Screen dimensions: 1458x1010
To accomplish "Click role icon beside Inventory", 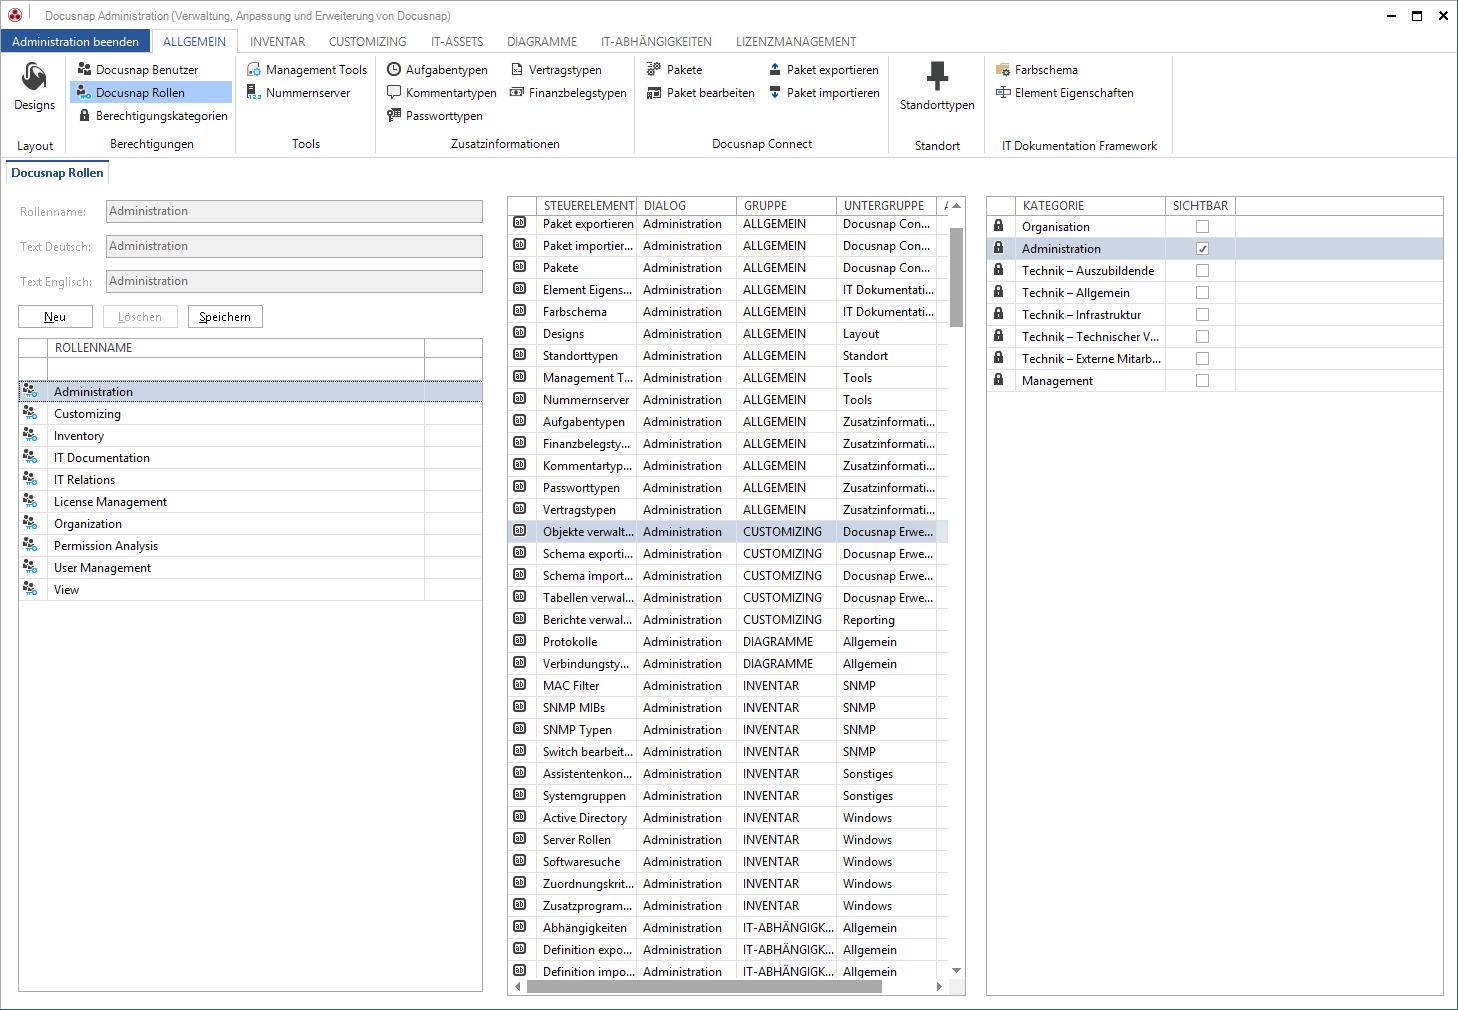I will click(x=30, y=435).
